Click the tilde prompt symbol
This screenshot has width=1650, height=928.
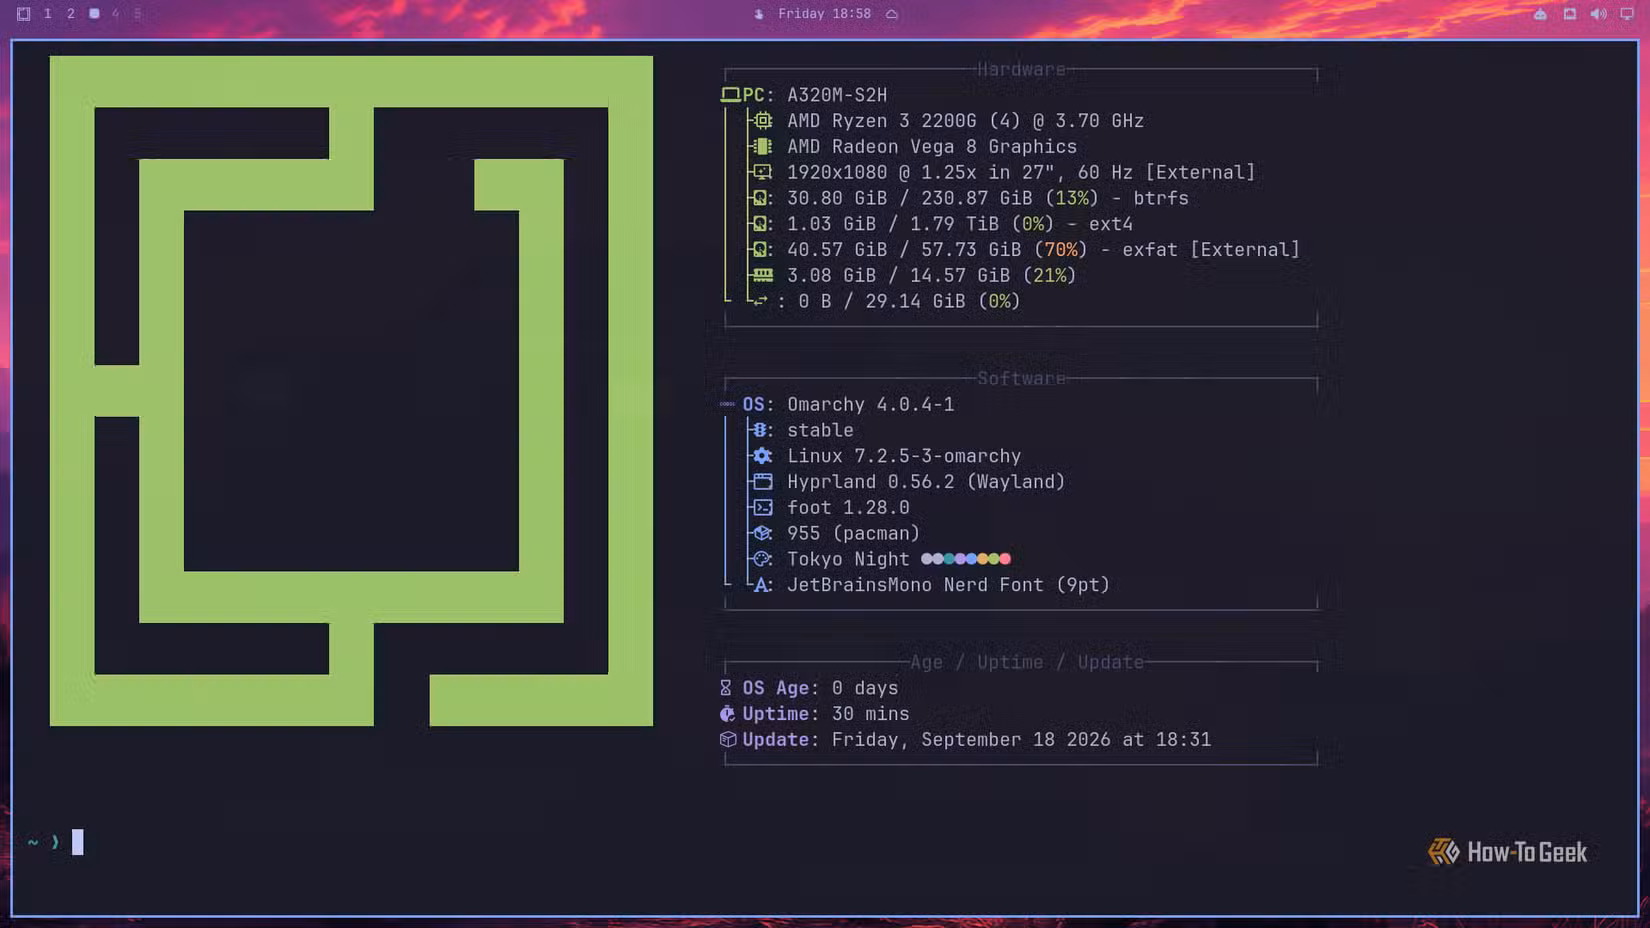click(x=33, y=842)
